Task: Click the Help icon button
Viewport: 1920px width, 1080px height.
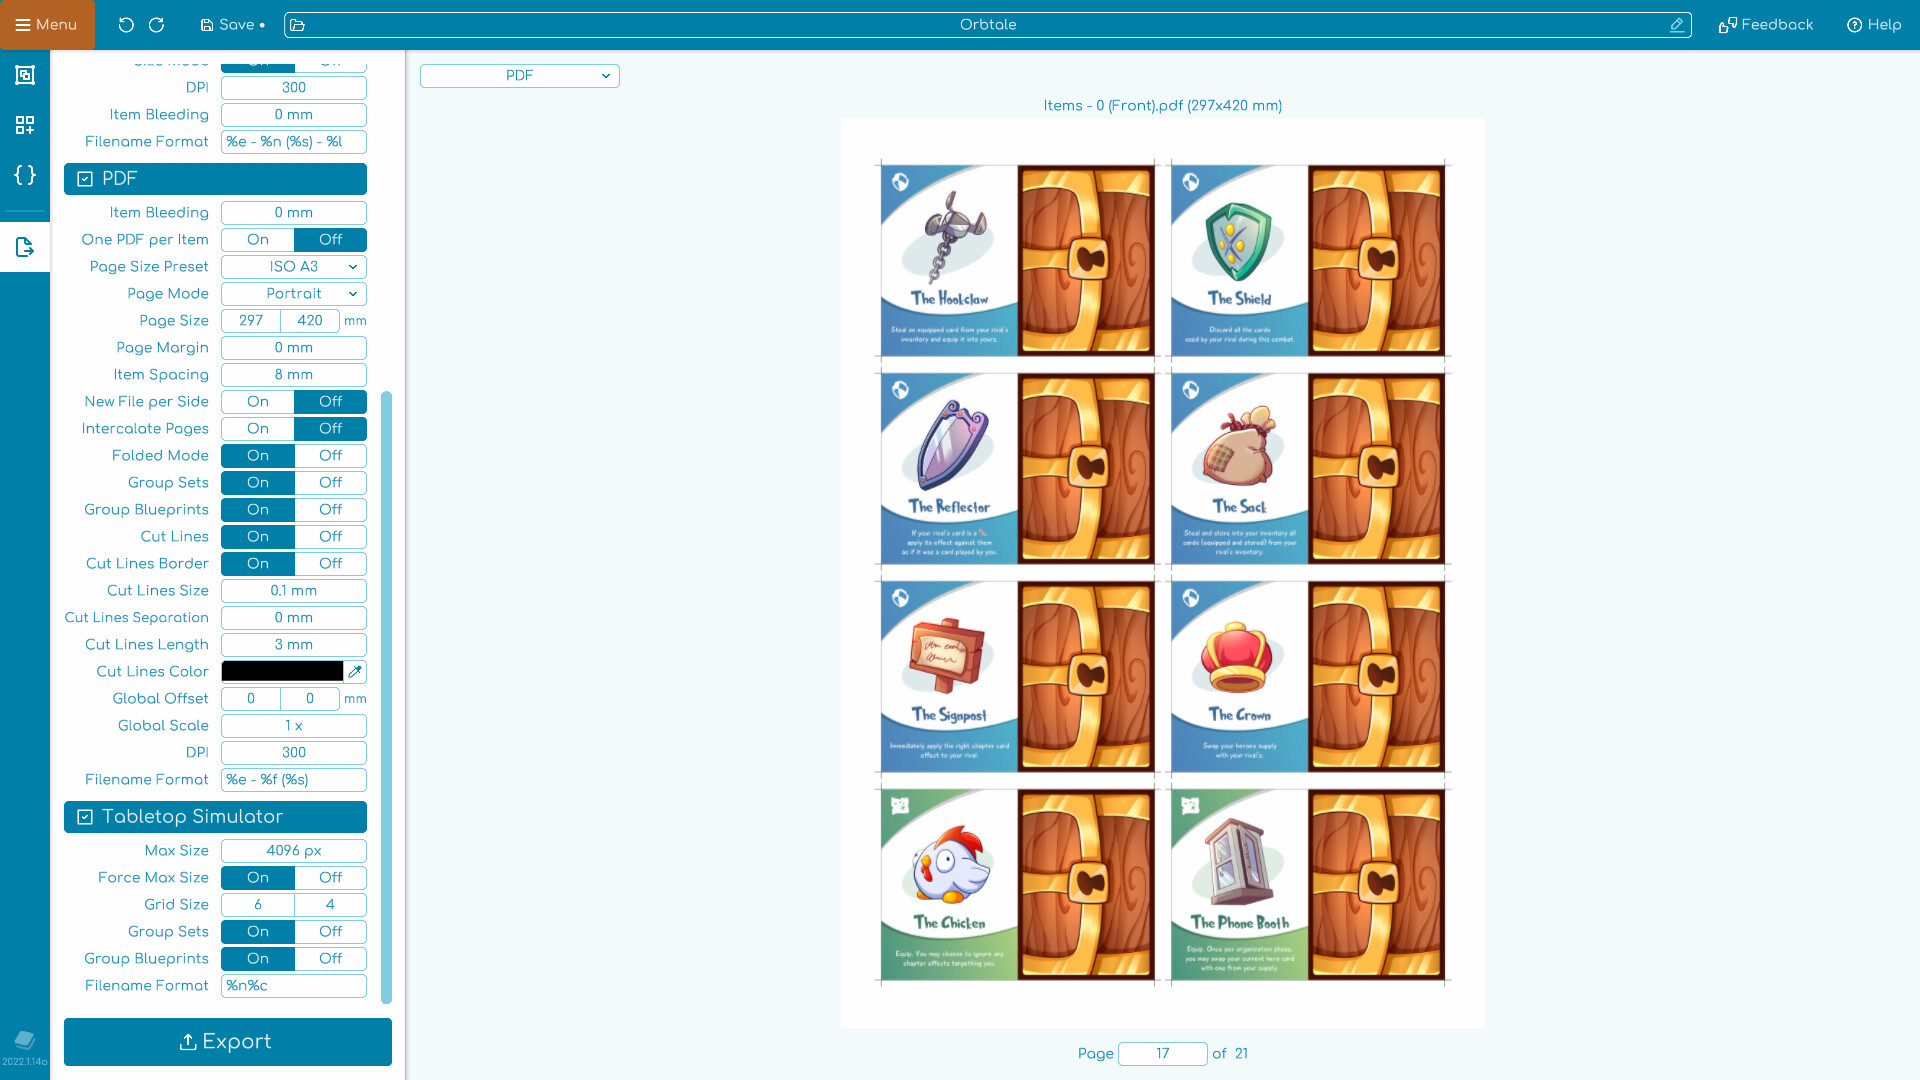Action: tap(1855, 24)
